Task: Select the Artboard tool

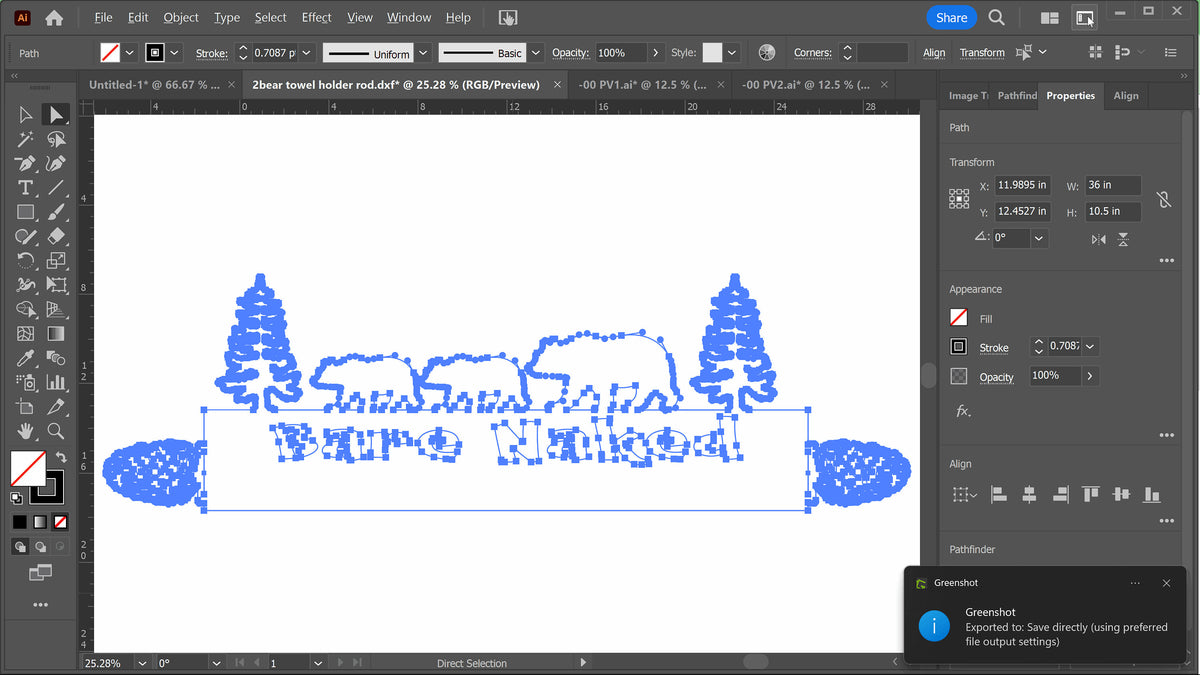Action: click(x=26, y=407)
